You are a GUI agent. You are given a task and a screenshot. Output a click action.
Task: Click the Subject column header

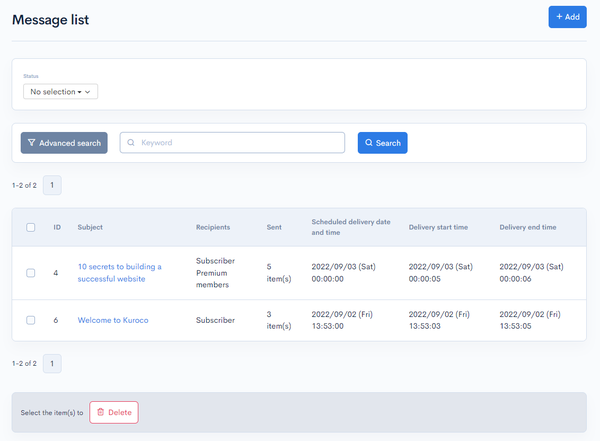coord(90,227)
